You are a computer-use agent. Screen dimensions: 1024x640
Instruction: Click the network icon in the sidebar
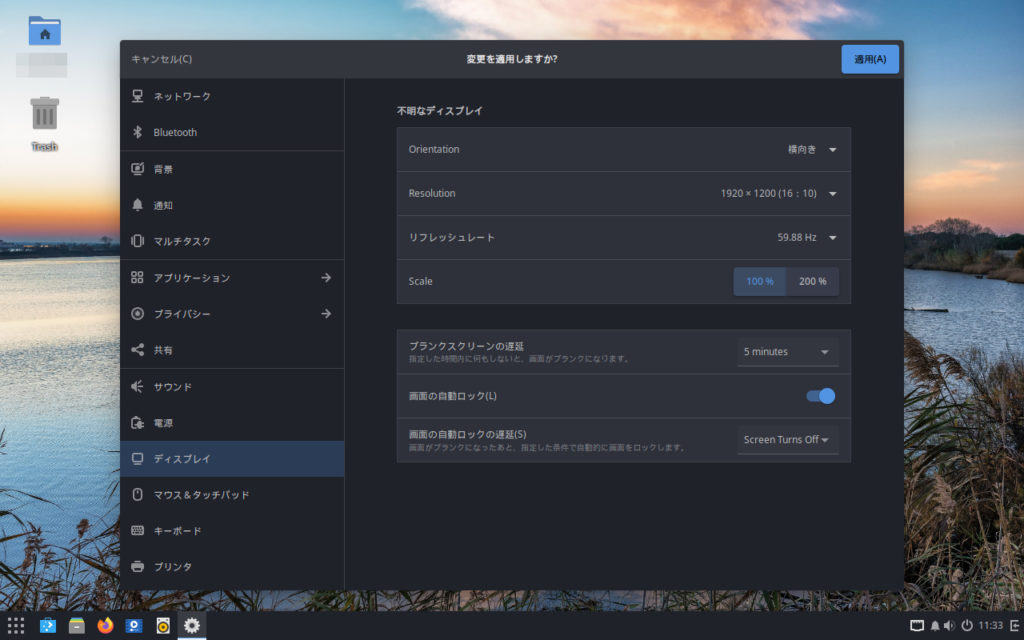[x=138, y=96]
